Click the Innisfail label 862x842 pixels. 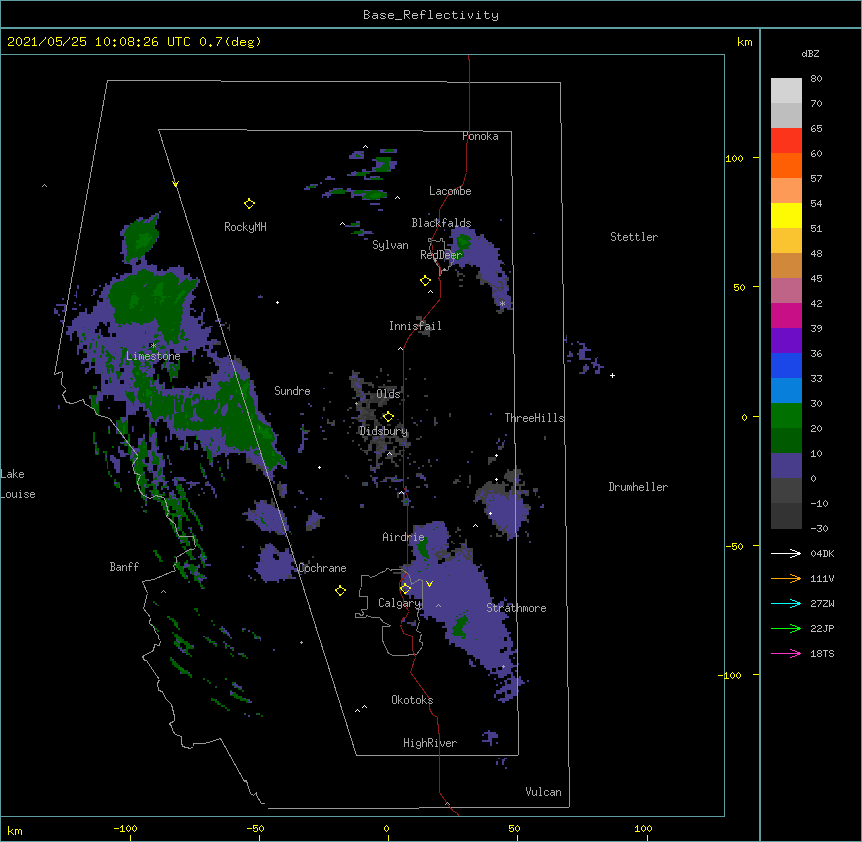tap(415, 326)
